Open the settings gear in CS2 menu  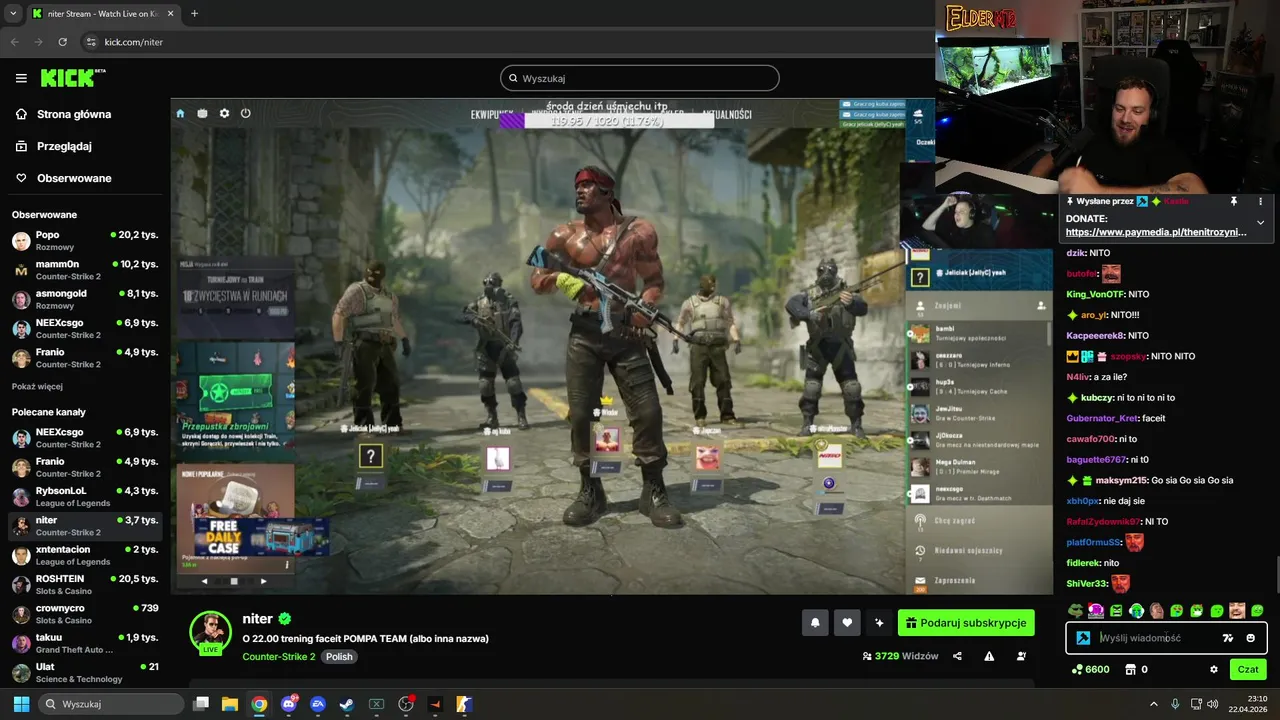(x=224, y=113)
